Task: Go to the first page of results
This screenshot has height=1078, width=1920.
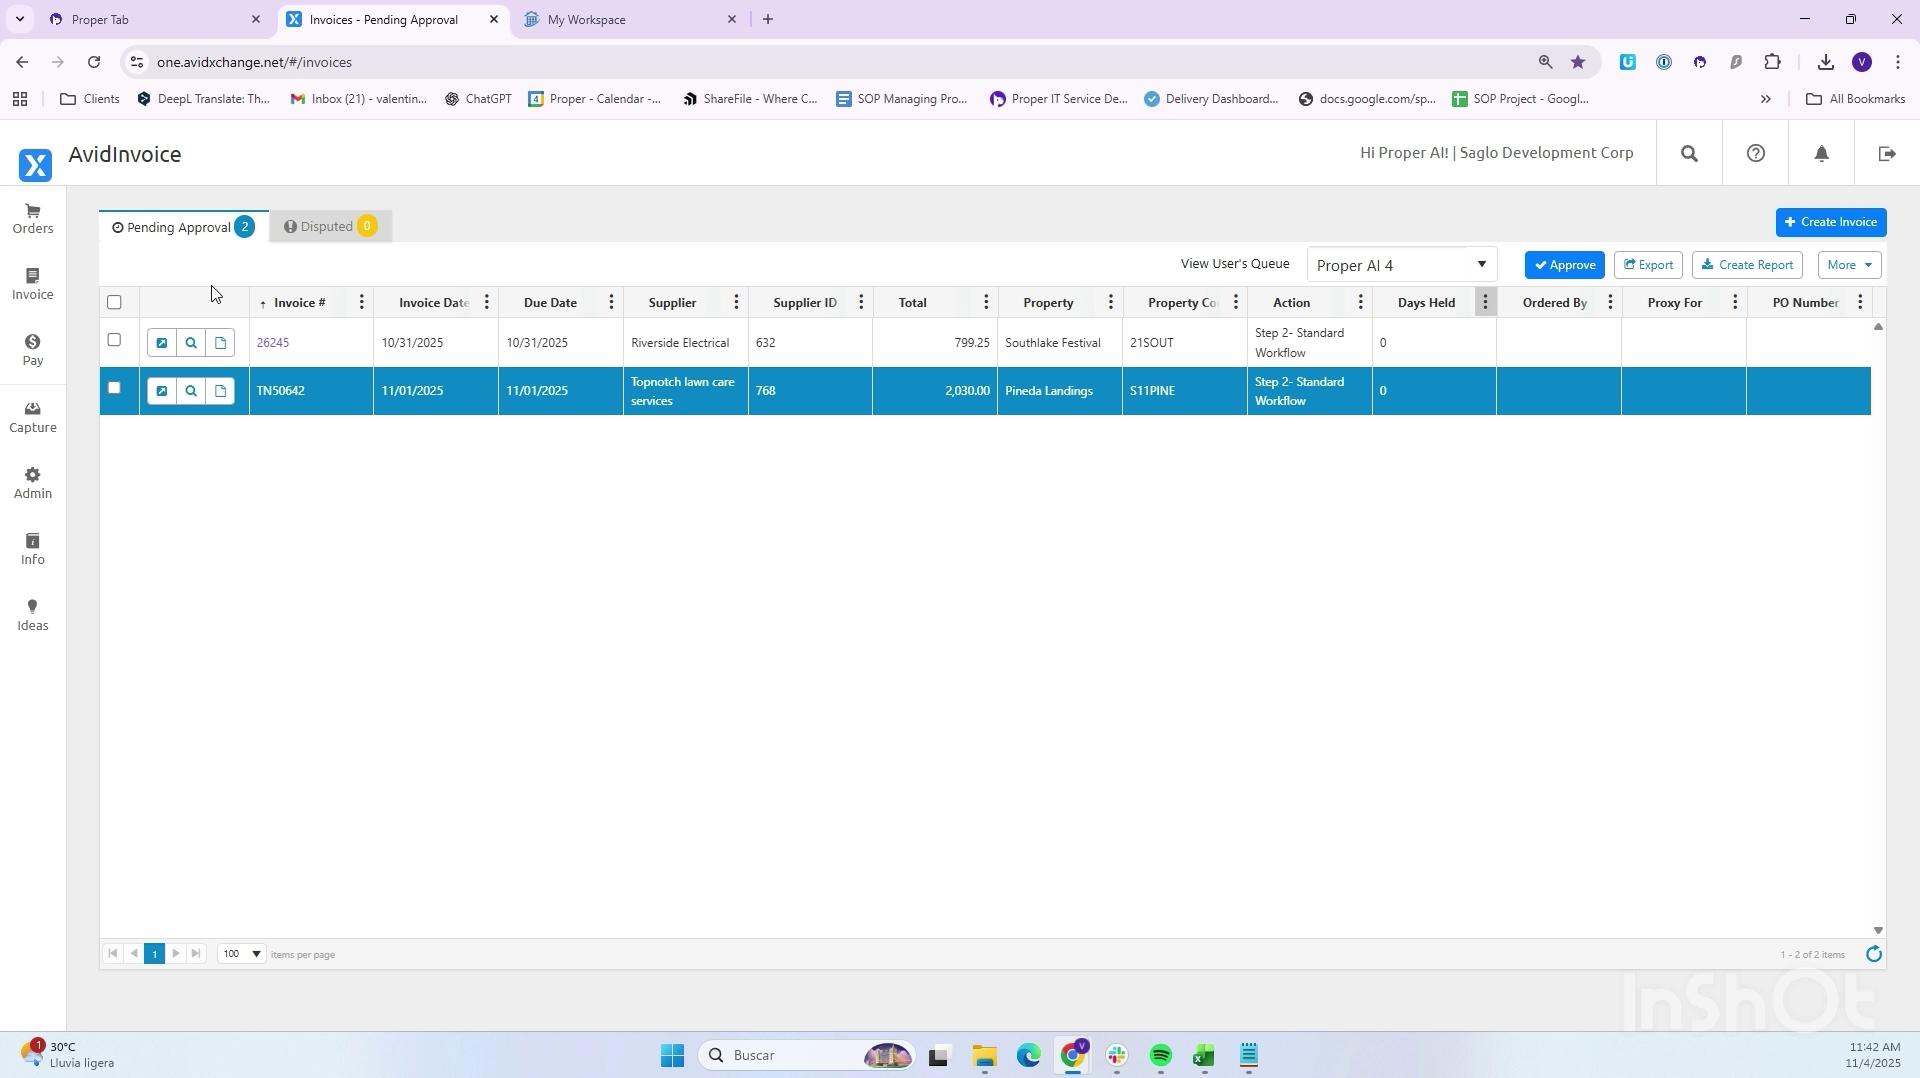Action: pos(113,954)
